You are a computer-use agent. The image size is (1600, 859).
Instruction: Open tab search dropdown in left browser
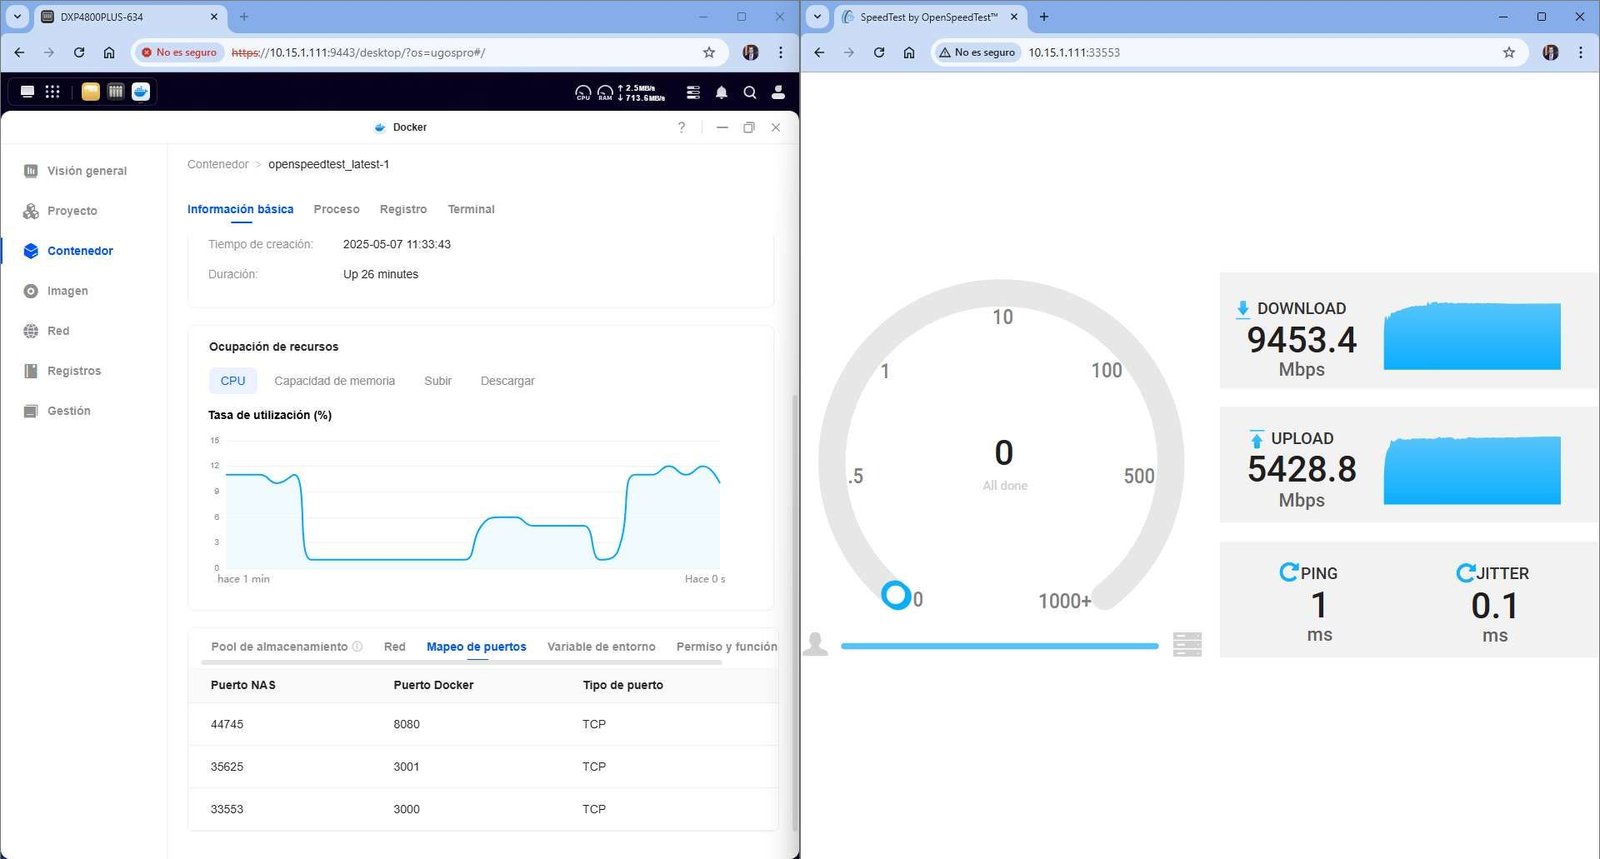(x=17, y=17)
